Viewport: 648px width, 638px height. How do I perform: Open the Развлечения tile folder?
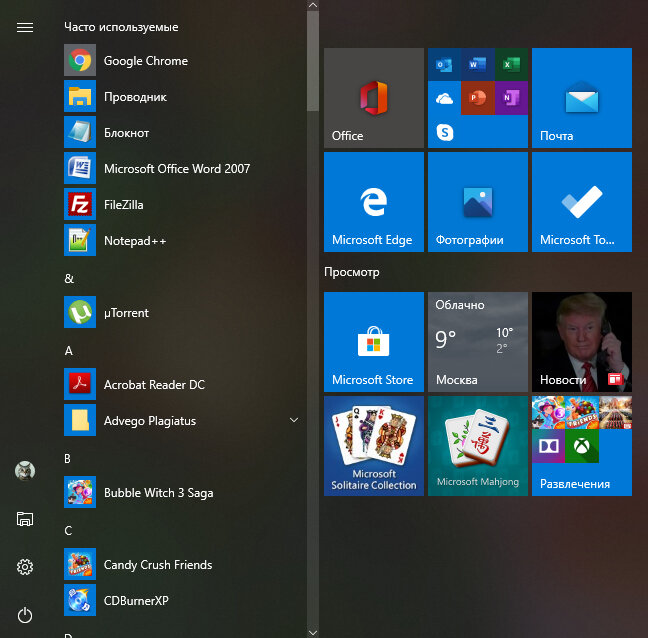pyautogui.click(x=581, y=446)
